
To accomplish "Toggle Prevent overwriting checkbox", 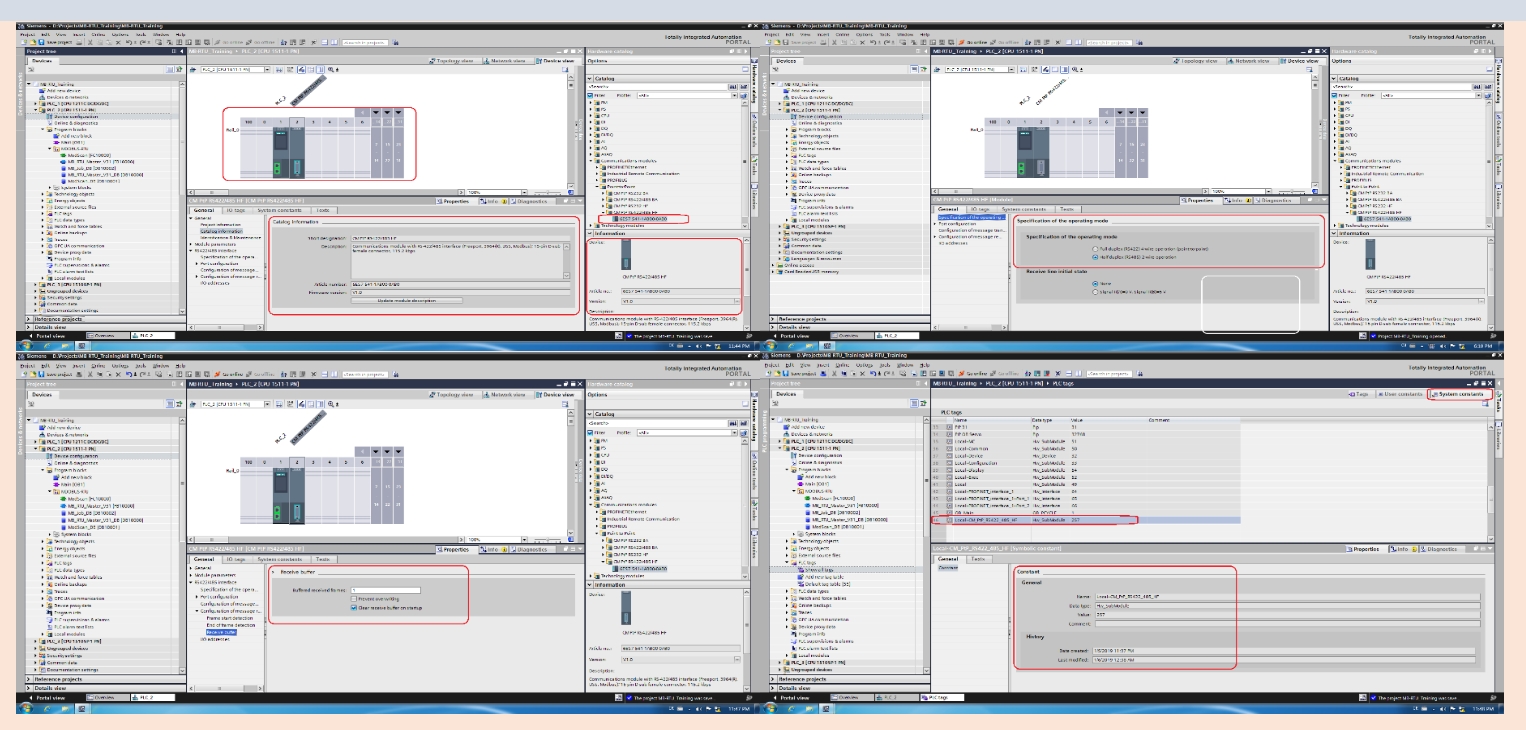I will (x=354, y=598).
